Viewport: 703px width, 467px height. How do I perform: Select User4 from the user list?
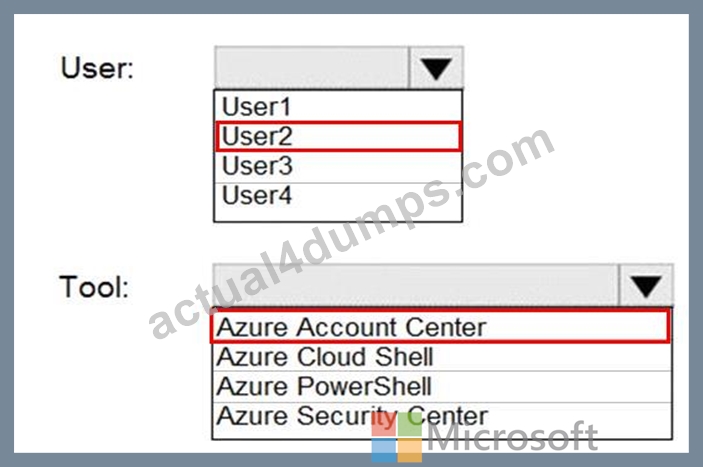[338, 195]
